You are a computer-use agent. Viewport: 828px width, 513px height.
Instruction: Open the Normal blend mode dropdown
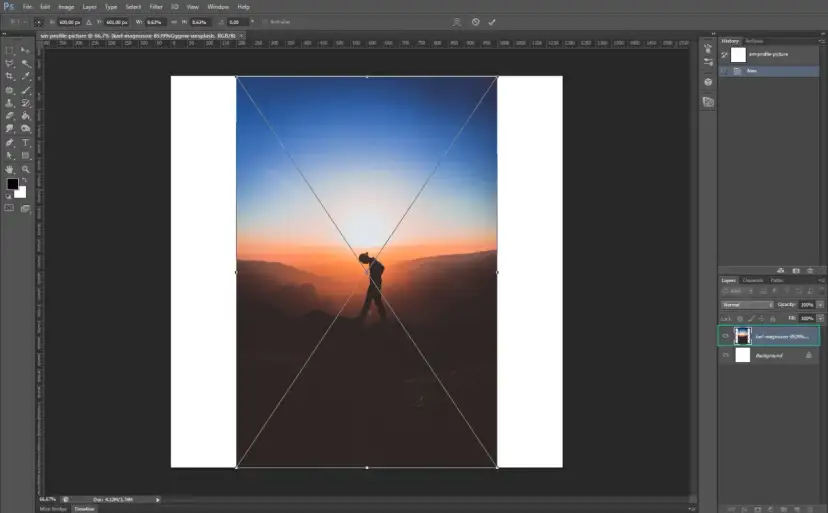(x=747, y=304)
